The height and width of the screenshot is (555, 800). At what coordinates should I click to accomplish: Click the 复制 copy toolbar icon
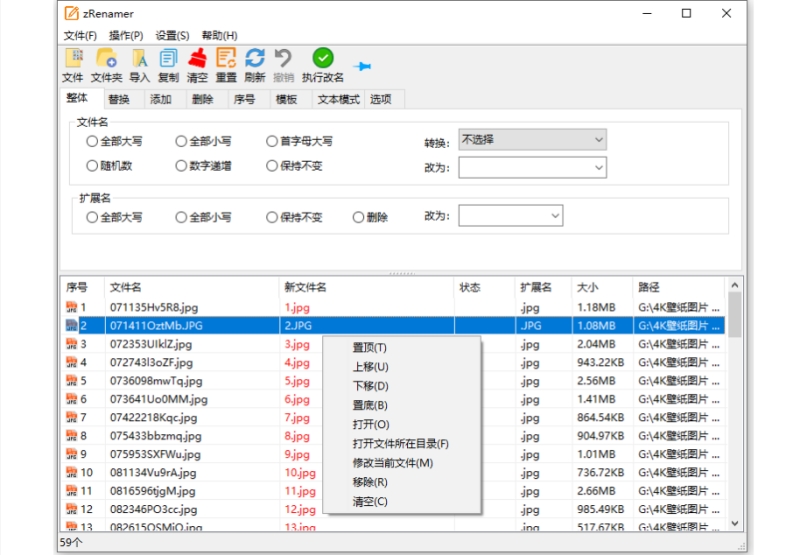click(x=168, y=58)
